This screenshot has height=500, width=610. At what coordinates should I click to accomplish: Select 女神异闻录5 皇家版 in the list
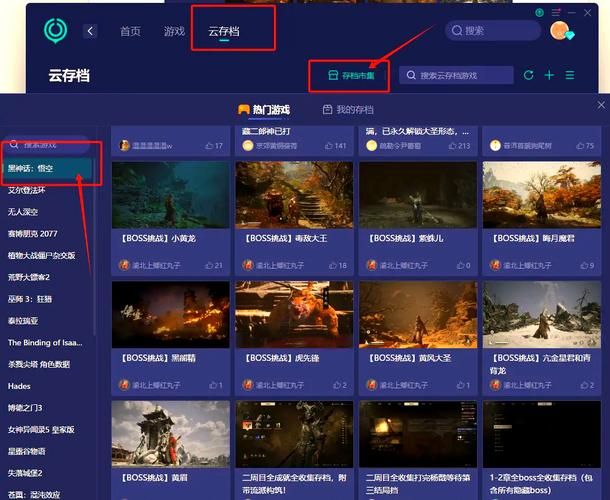(x=41, y=430)
